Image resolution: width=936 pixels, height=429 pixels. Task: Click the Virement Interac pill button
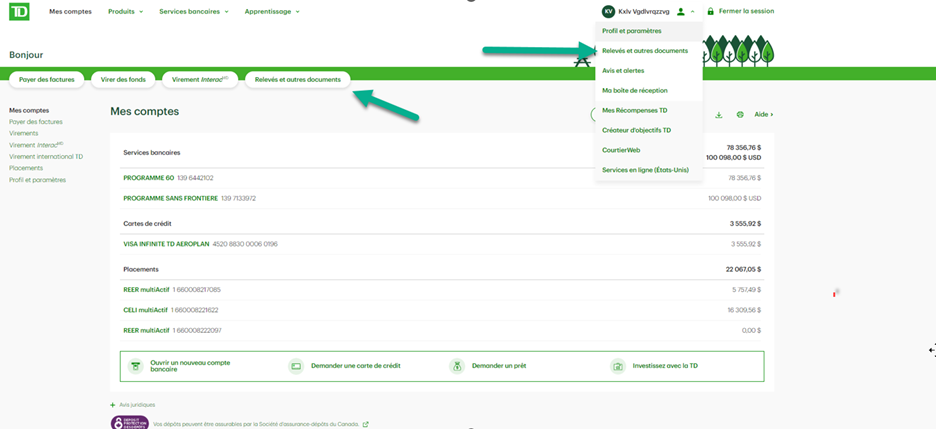tap(200, 79)
